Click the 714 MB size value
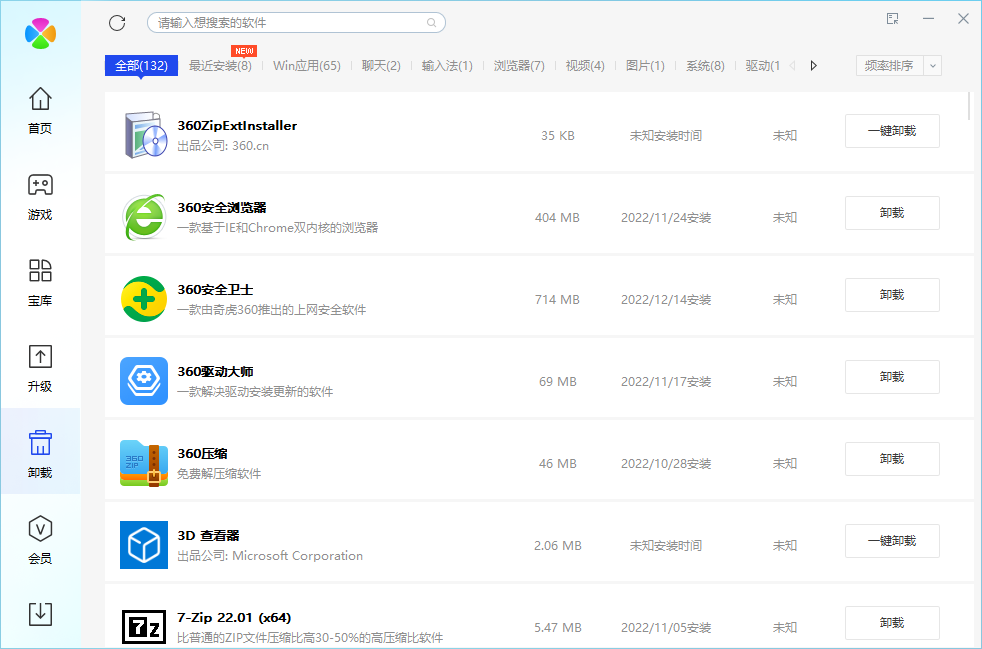Image resolution: width=982 pixels, height=649 pixels. (x=557, y=299)
